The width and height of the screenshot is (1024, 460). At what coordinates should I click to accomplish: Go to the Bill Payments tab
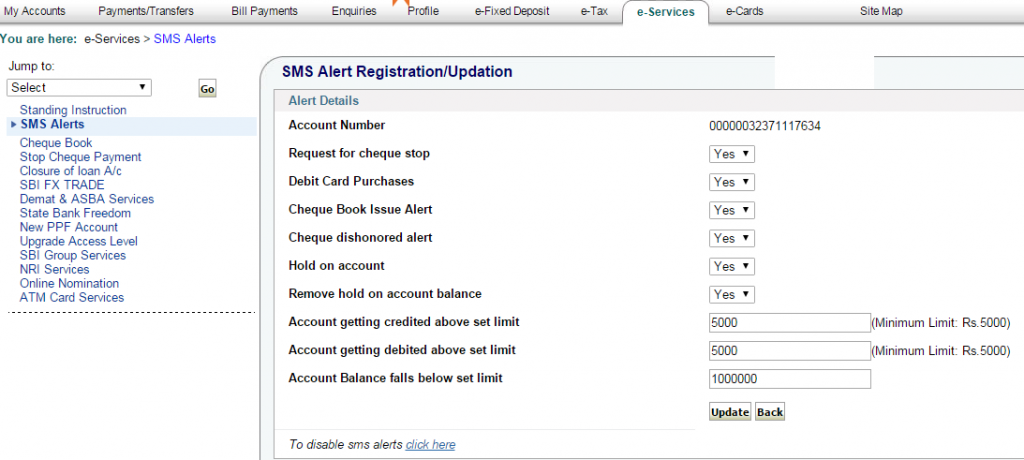point(264,11)
